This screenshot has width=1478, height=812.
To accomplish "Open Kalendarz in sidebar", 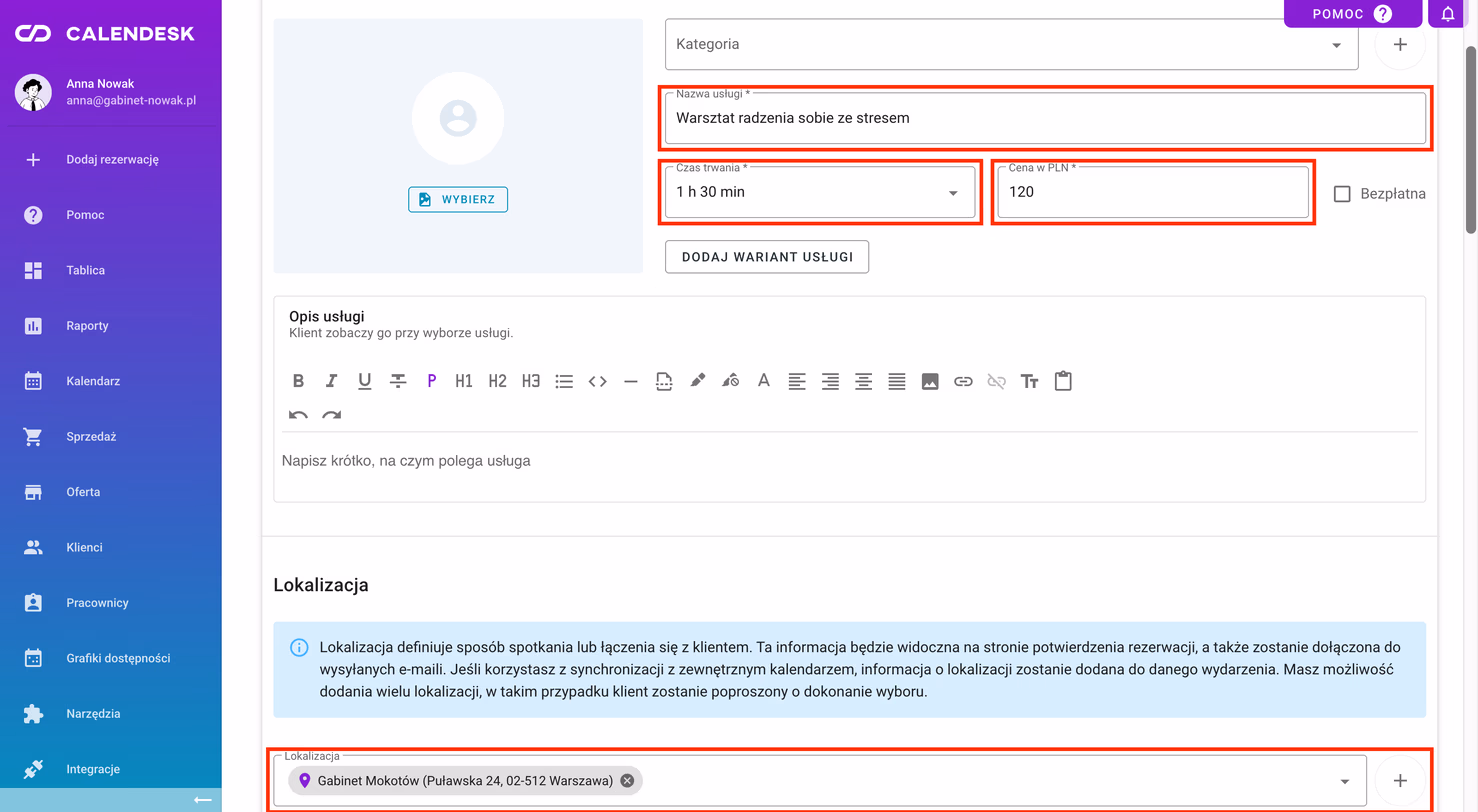I will pyautogui.click(x=111, y=381).
